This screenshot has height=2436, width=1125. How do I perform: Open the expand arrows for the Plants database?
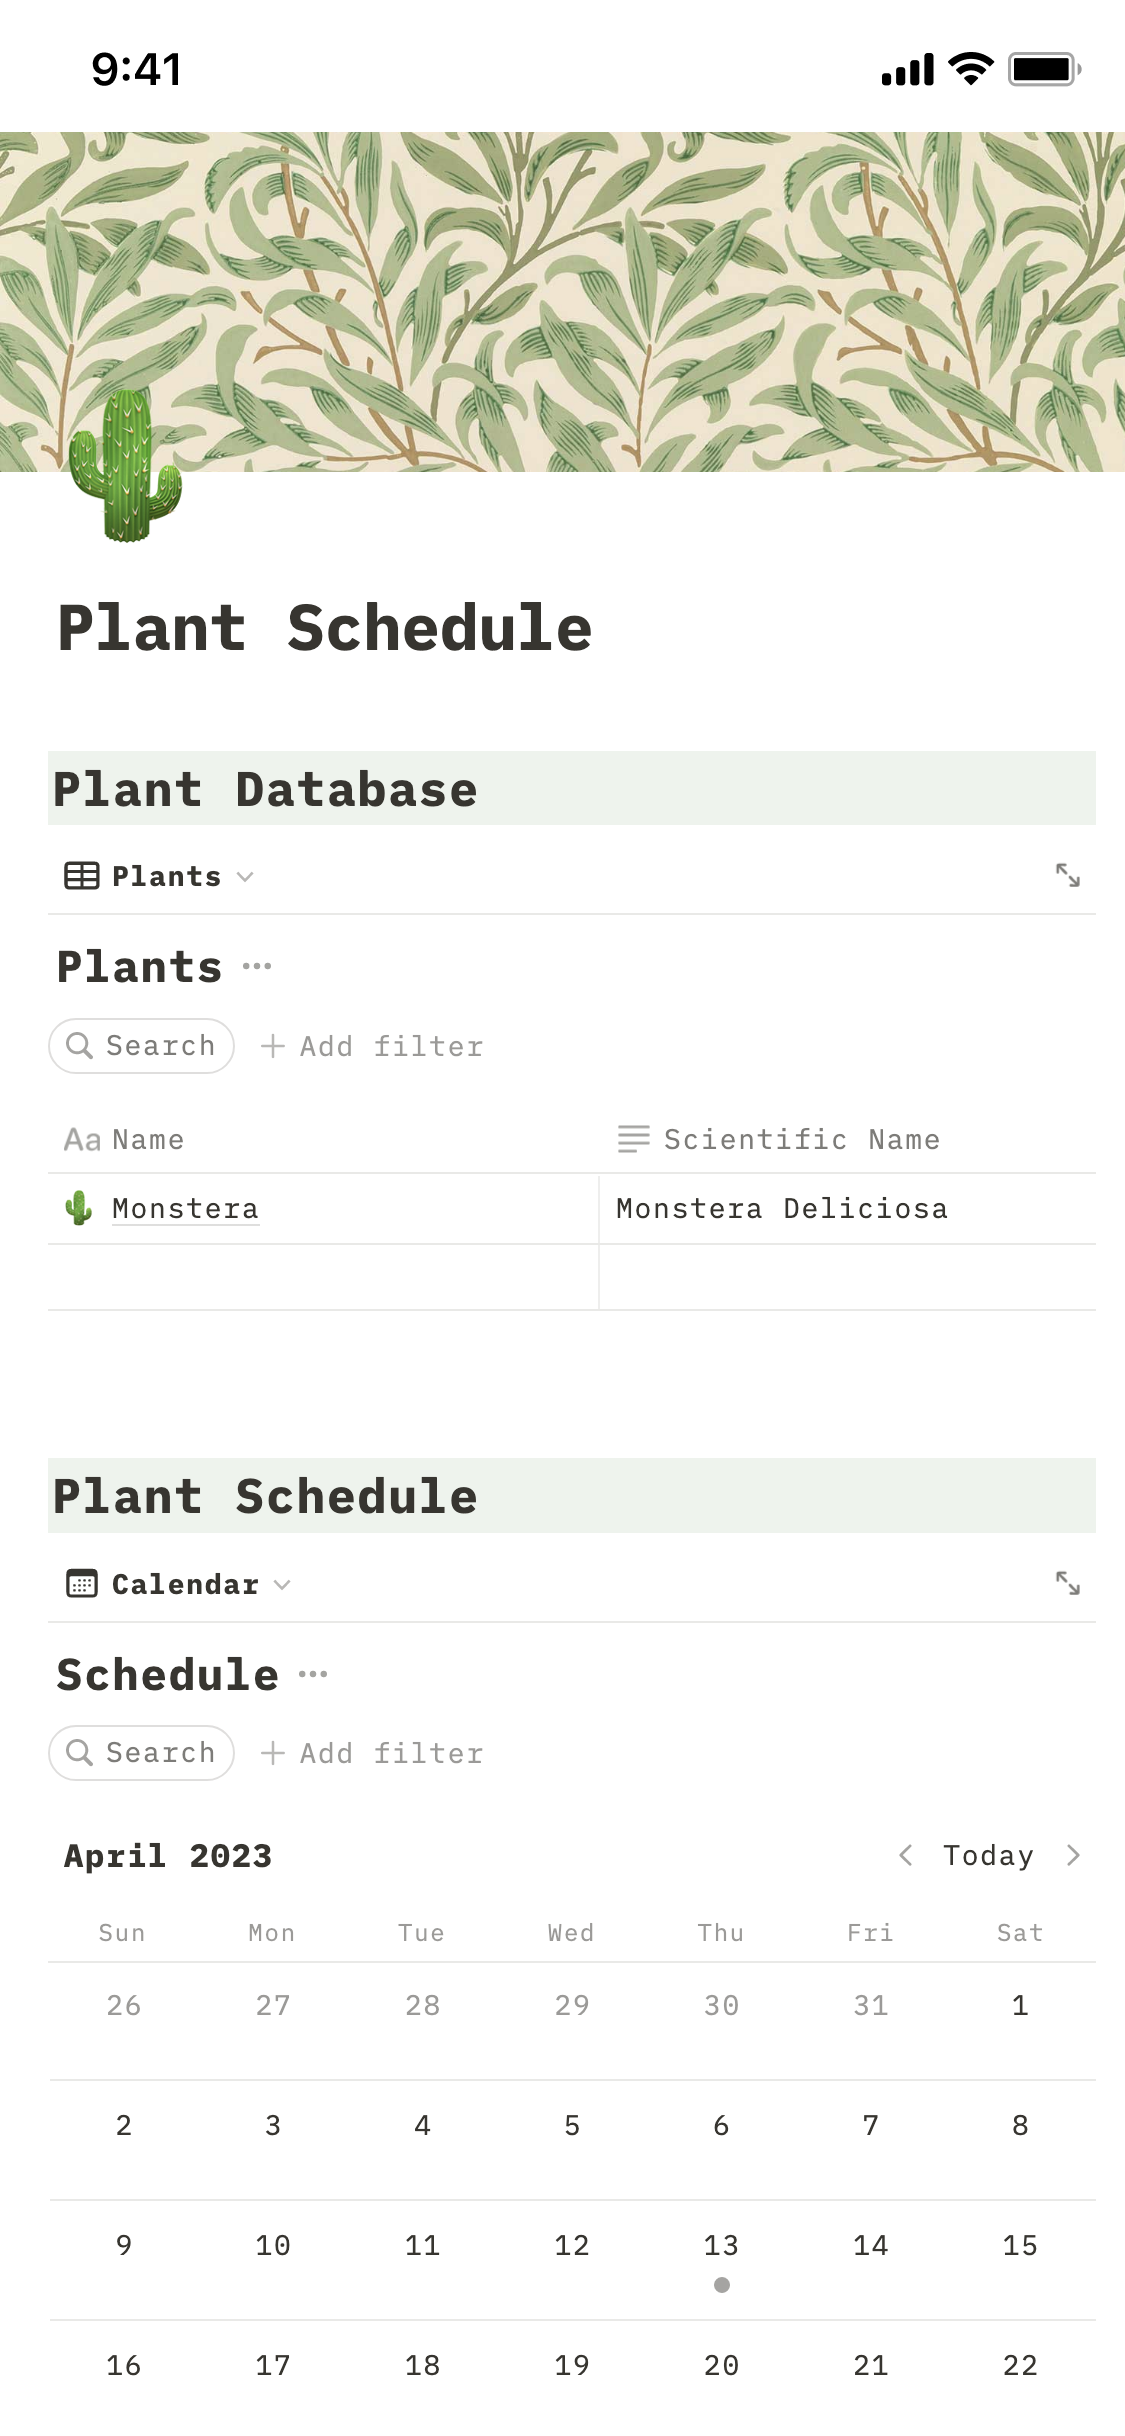pyautogui.click(x=1069, y=875)
